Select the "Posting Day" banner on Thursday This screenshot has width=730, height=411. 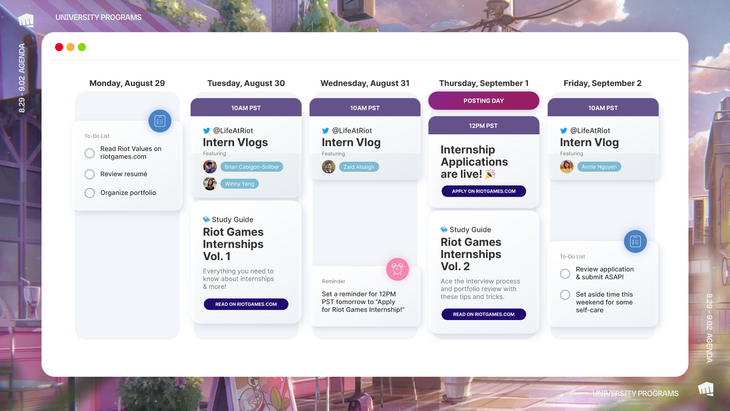click(x=483, y=100)
